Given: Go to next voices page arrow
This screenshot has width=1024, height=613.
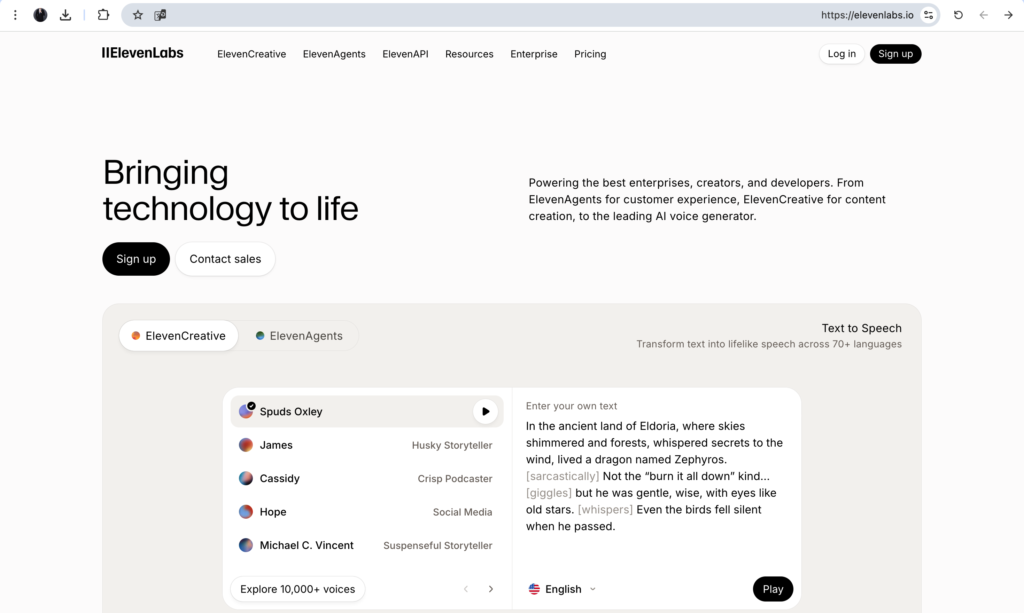Looking at the screenshot, I should coord(490,589).
